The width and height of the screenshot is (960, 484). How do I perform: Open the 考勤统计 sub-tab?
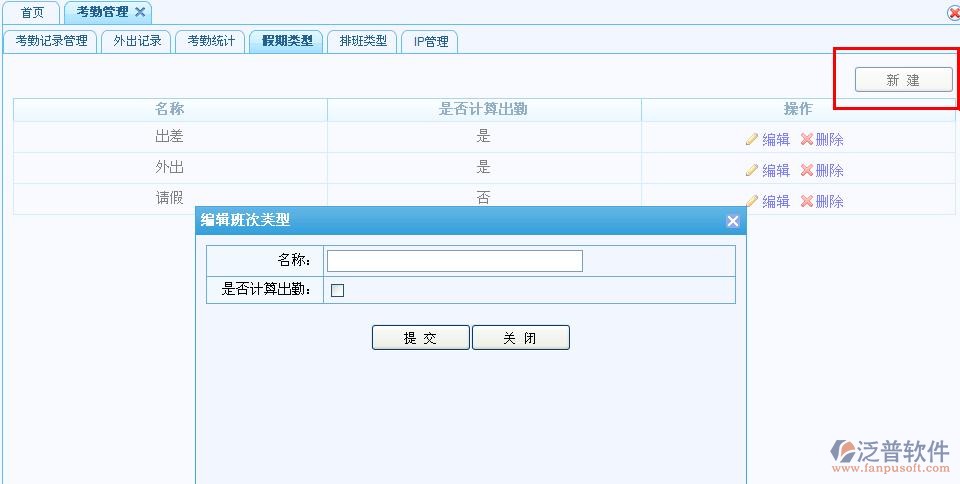pyautogui.click(x=211, y=41)
